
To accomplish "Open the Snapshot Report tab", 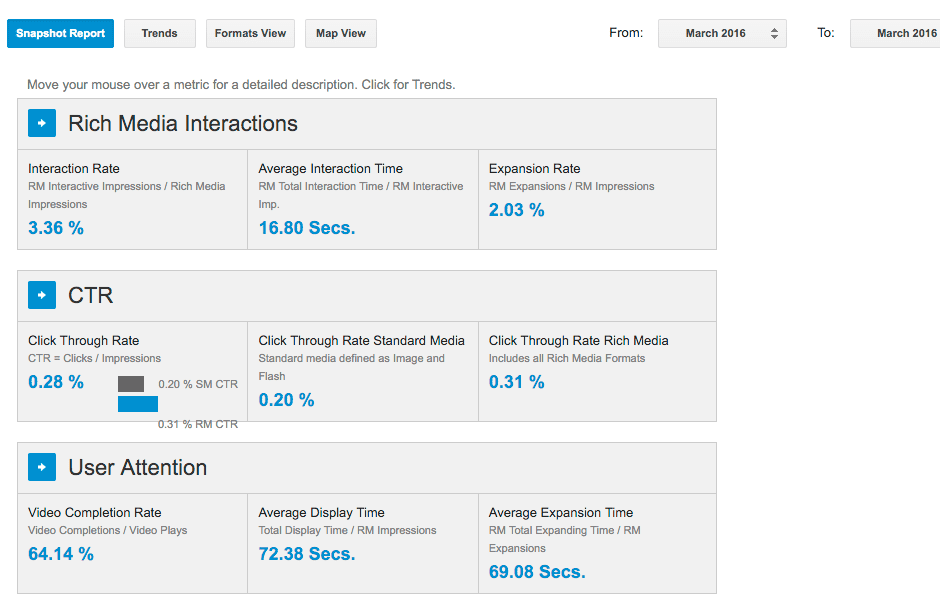I will tap(60, 33).
